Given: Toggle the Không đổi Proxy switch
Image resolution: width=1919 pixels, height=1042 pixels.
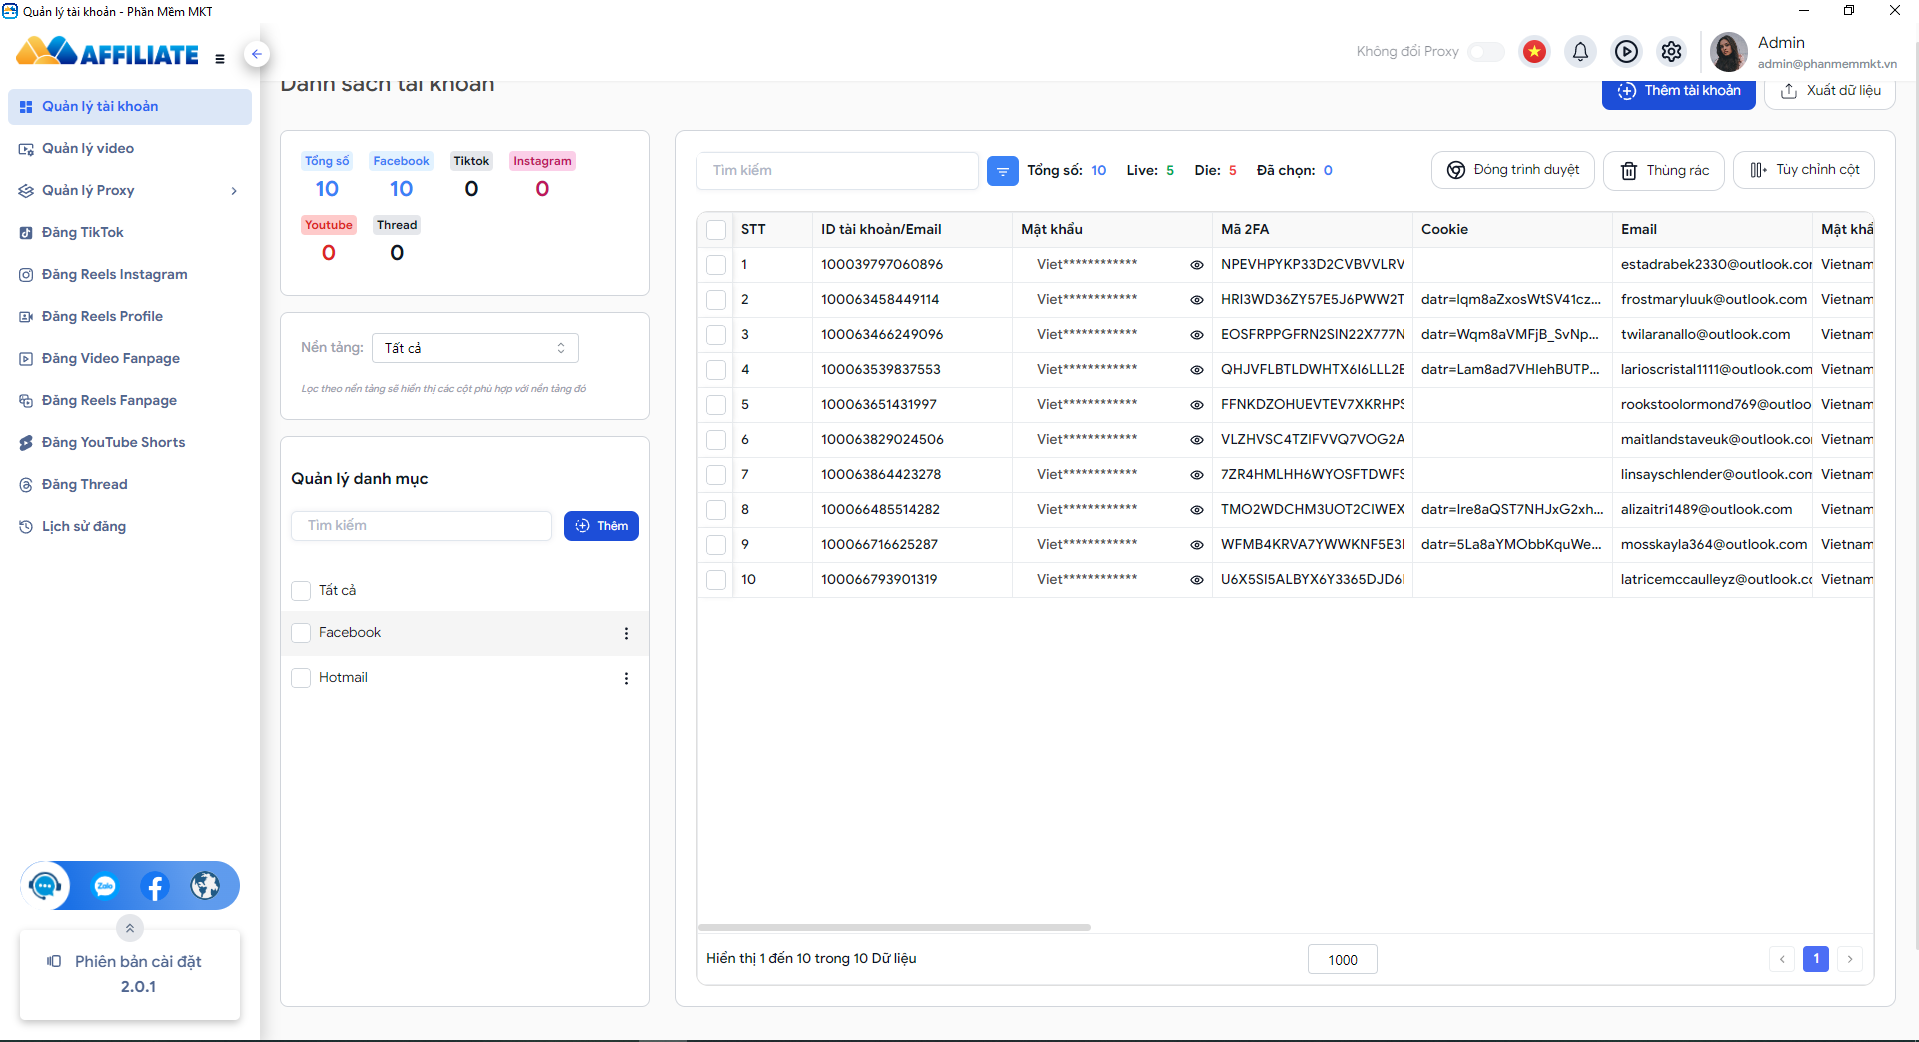Looking at the screenshot, I should [1485, 51].
